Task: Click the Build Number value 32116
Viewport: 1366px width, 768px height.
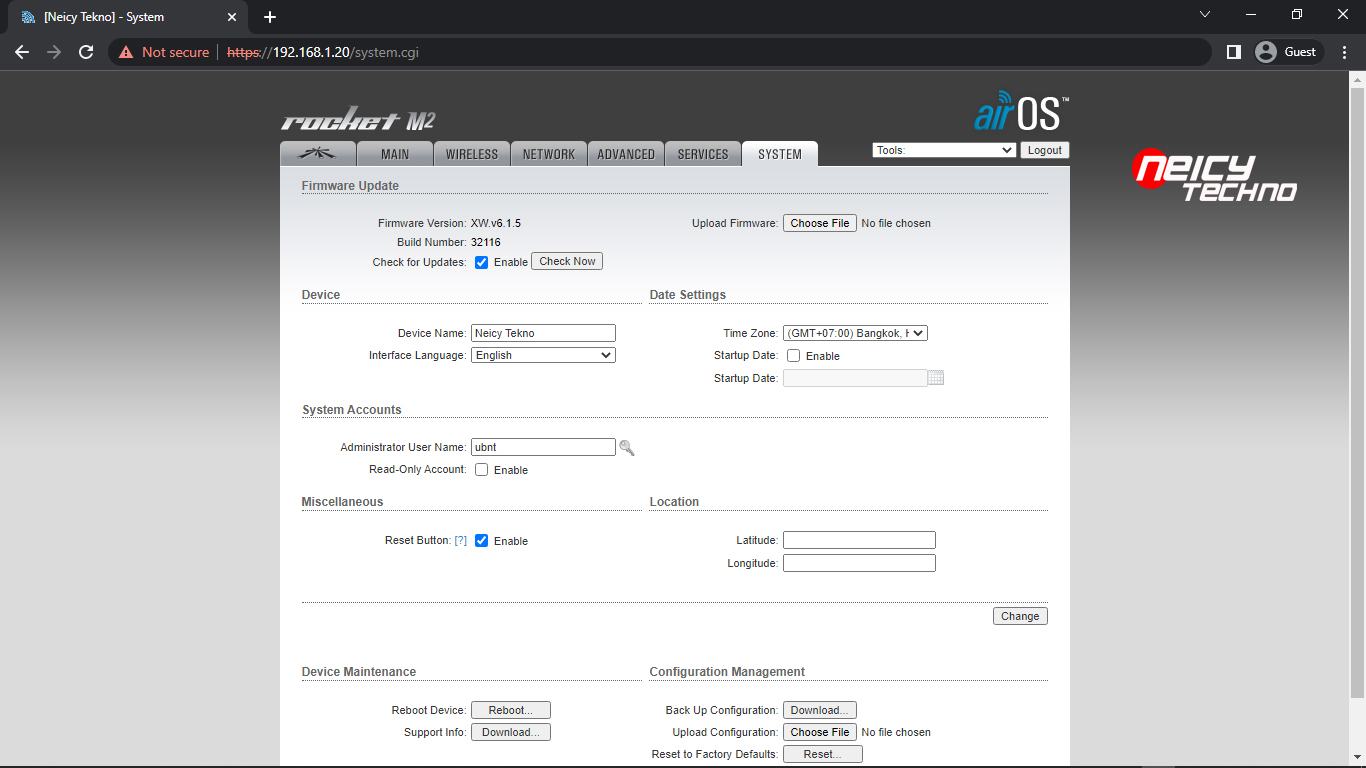Action: point(486,242)
